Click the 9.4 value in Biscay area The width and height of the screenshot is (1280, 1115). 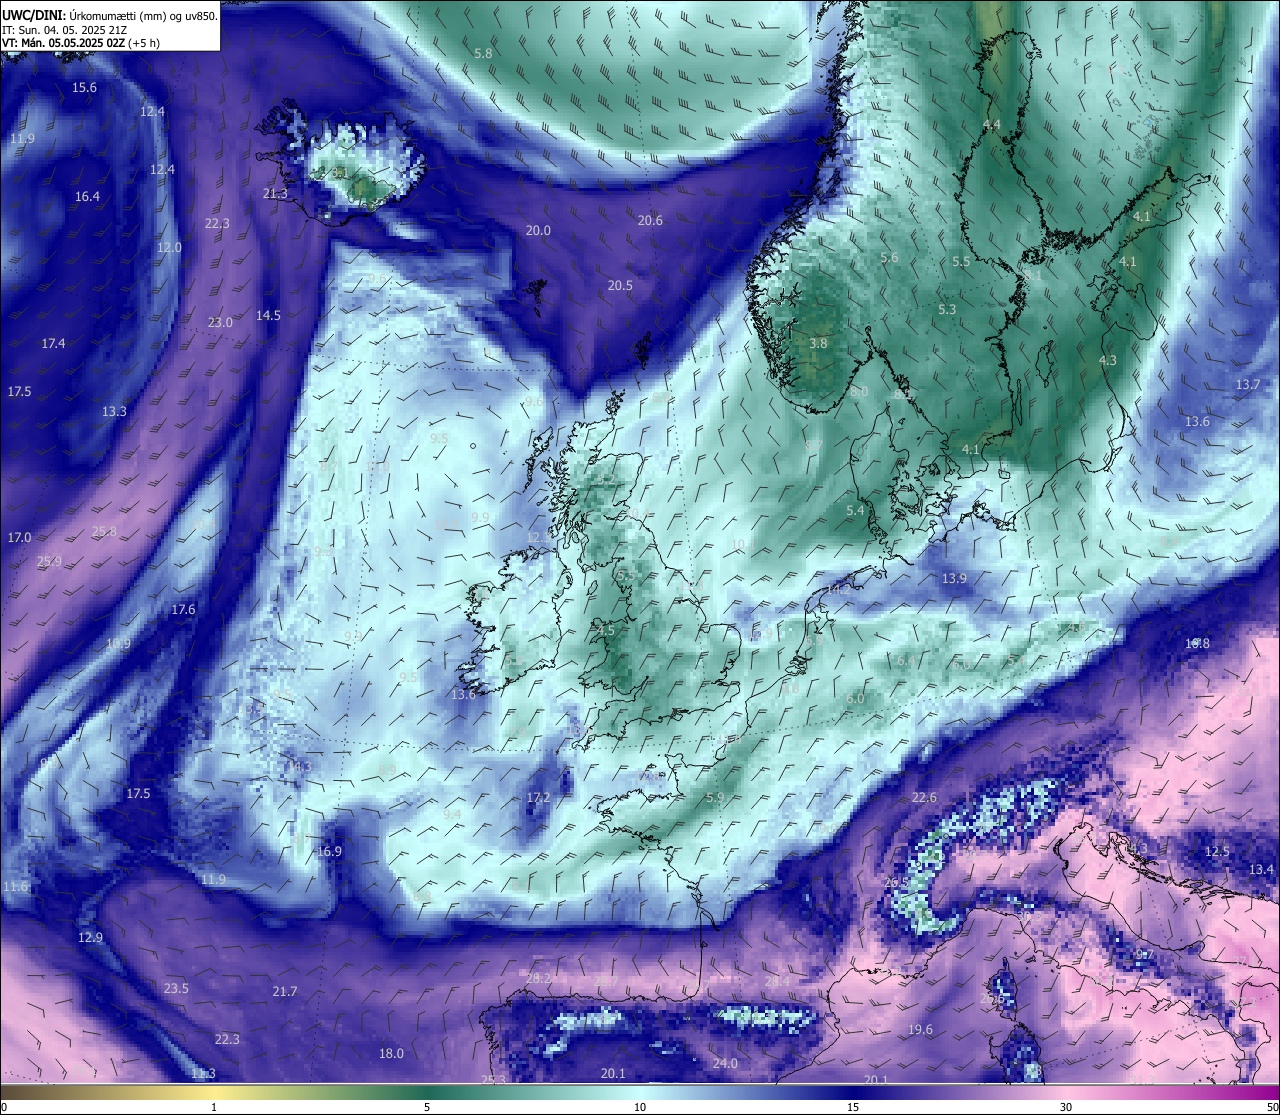coord(452,815)
